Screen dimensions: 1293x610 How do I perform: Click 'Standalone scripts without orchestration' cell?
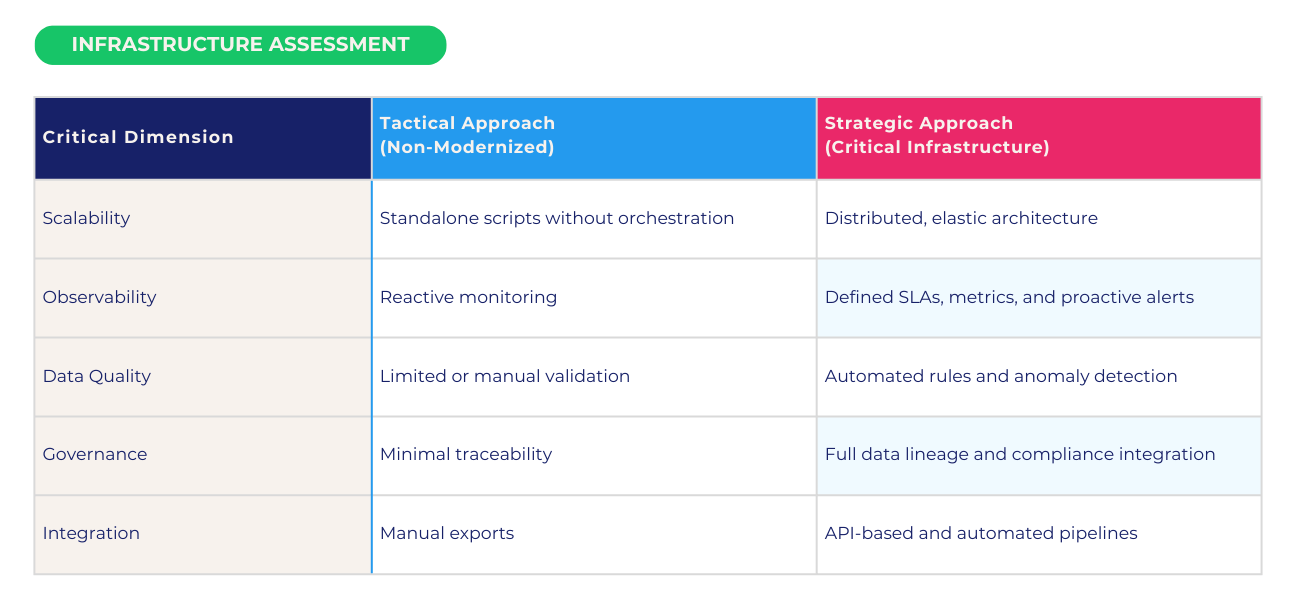pyautogui.click(x=557, y=218)
